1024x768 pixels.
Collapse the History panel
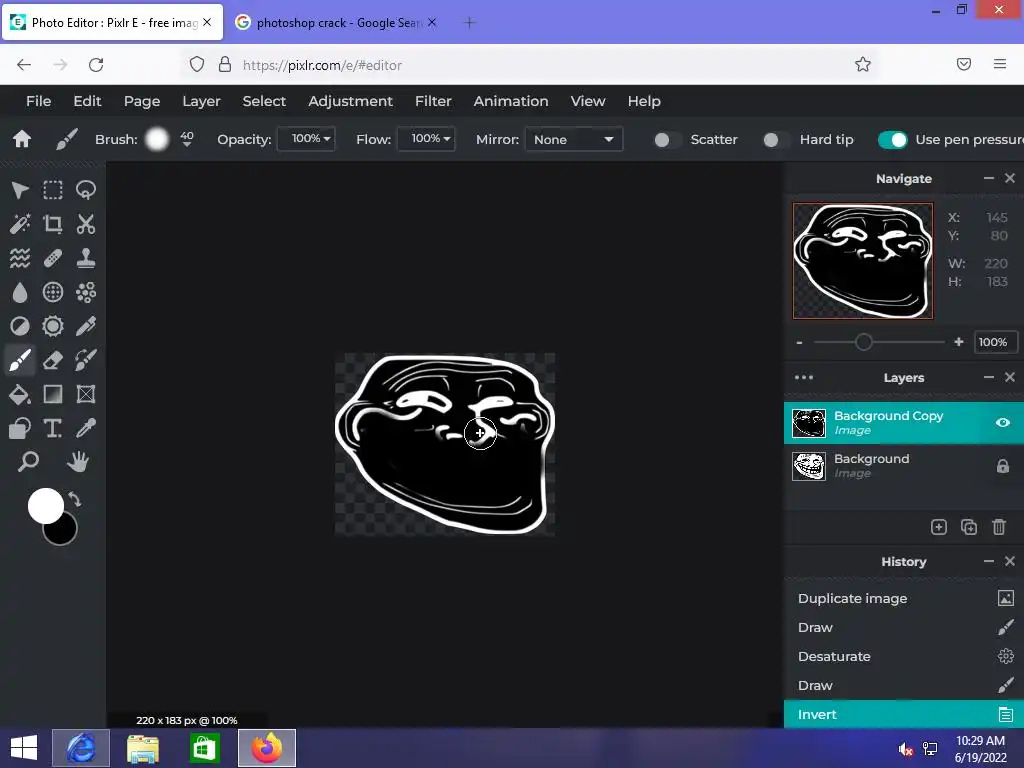(989, 562)
